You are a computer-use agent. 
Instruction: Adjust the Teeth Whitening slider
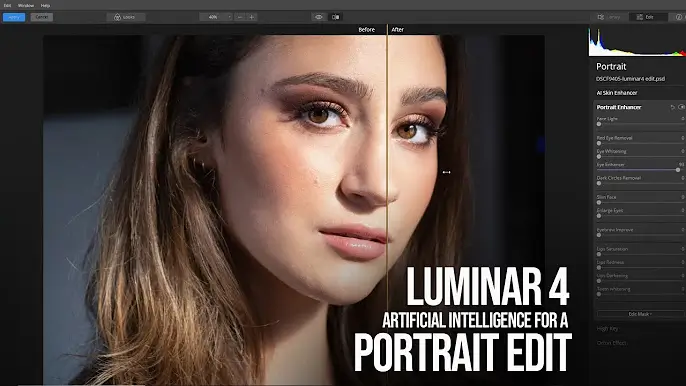point(641,294)
